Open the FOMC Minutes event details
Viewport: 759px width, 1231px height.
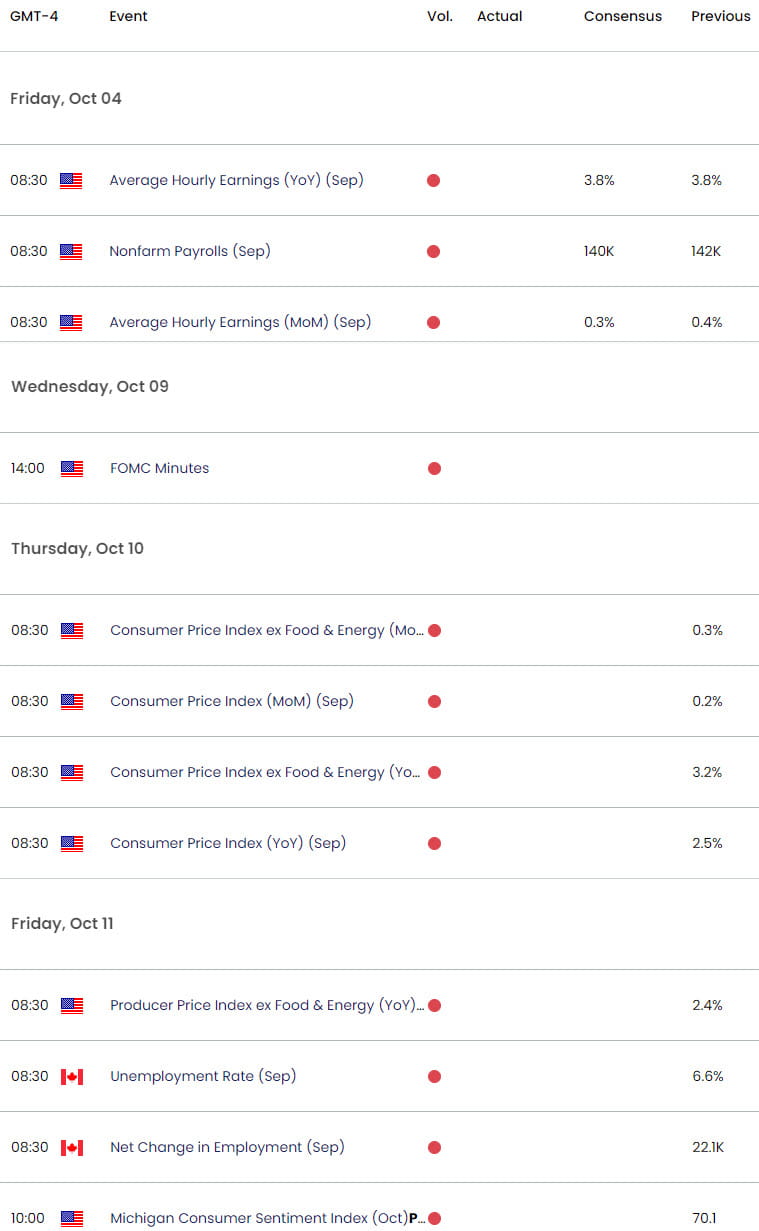(x=159, y=468)
